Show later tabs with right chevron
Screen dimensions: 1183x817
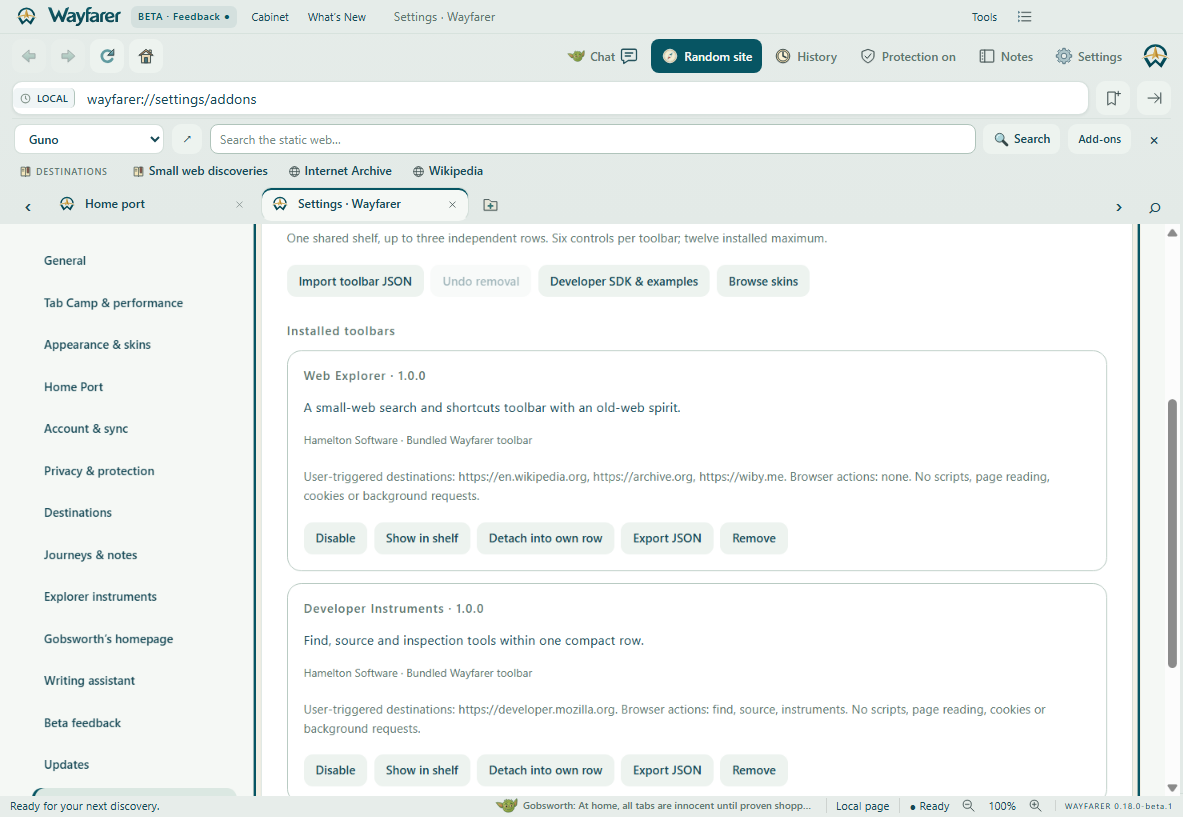tap(1119, 207)
